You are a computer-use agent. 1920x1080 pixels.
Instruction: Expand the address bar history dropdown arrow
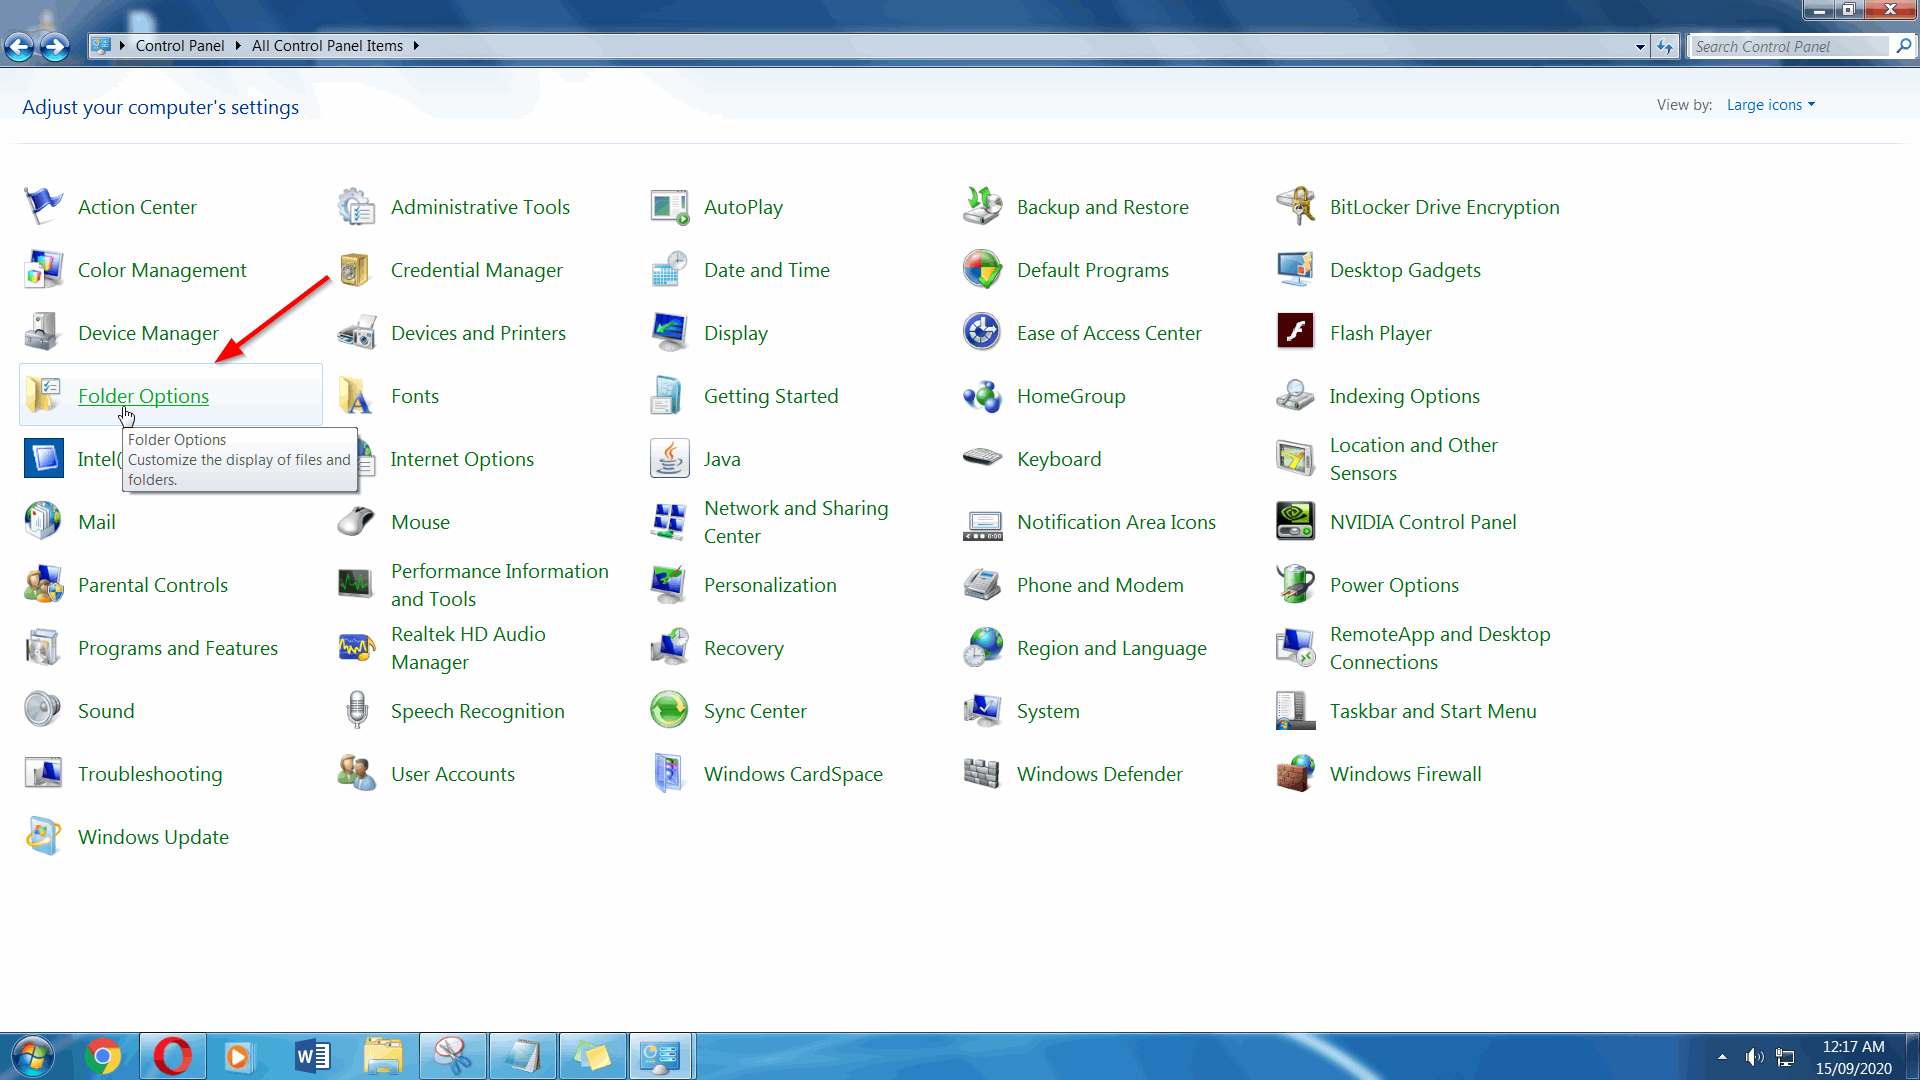(1640, 47)
